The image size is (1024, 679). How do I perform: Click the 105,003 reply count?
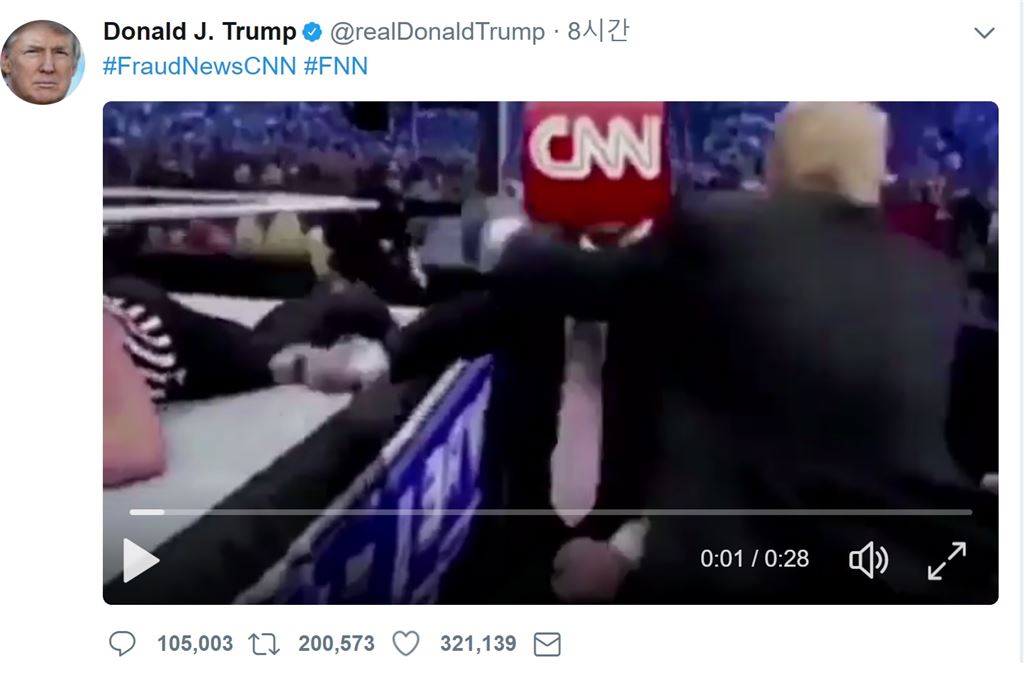195,644
